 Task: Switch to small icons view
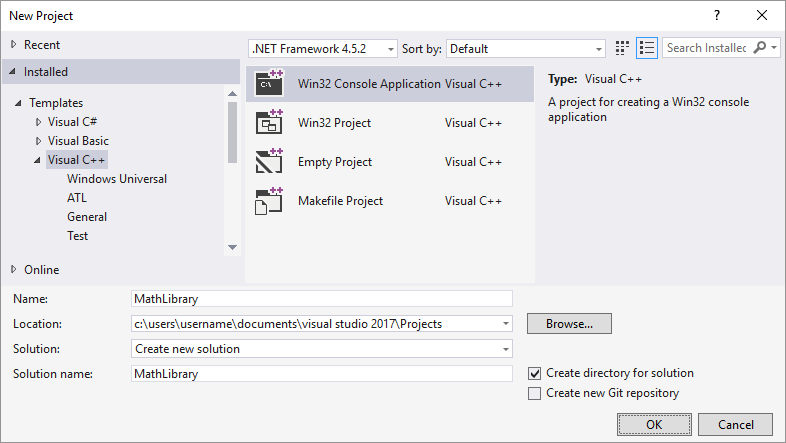(623, 48)
